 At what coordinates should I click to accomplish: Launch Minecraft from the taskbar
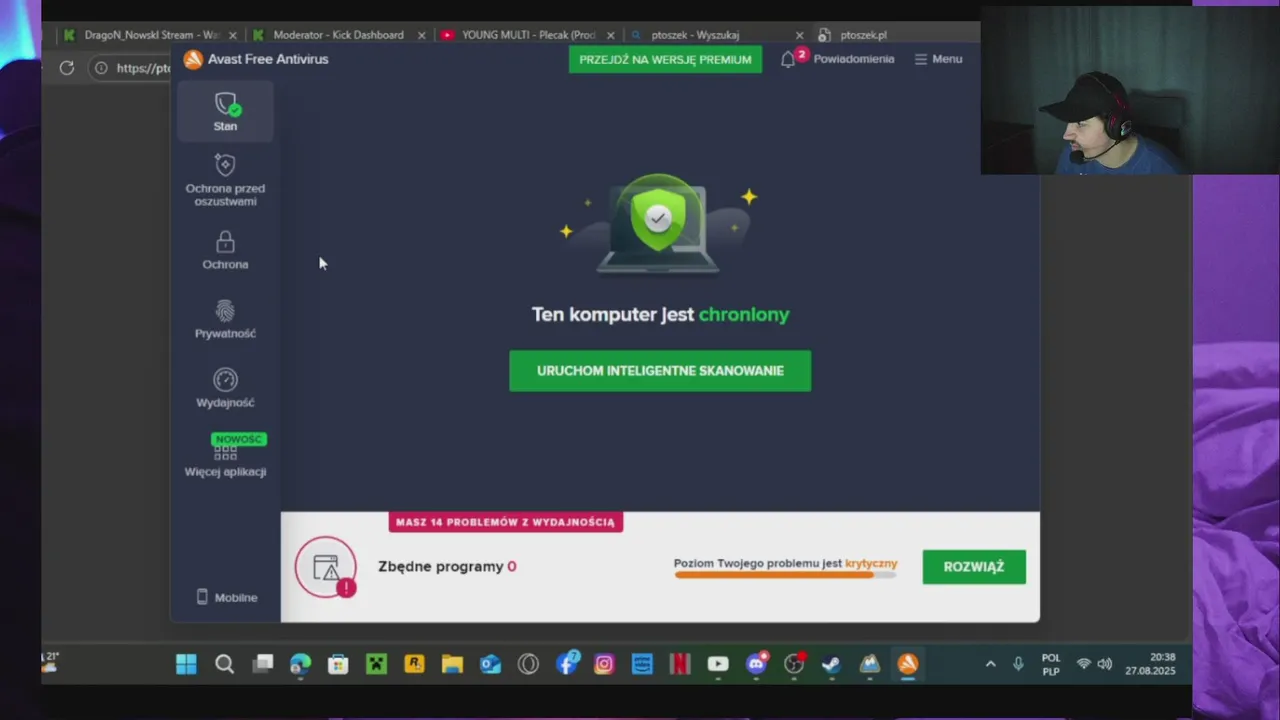click(x=376, y=664)
